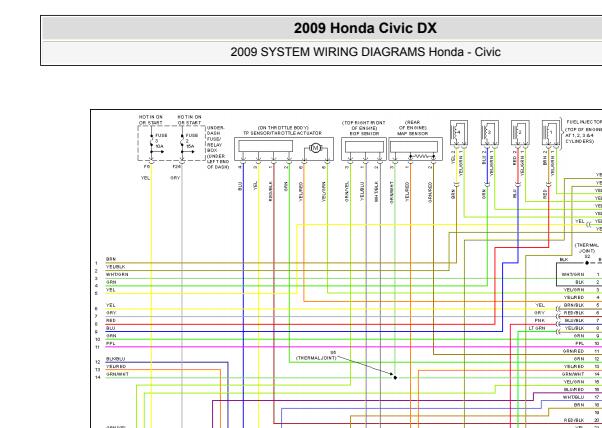Click 'BRN' at right pin 18
Image resolution: width=602 pixels, height=428 pixels.
click(x=579, y=405)
